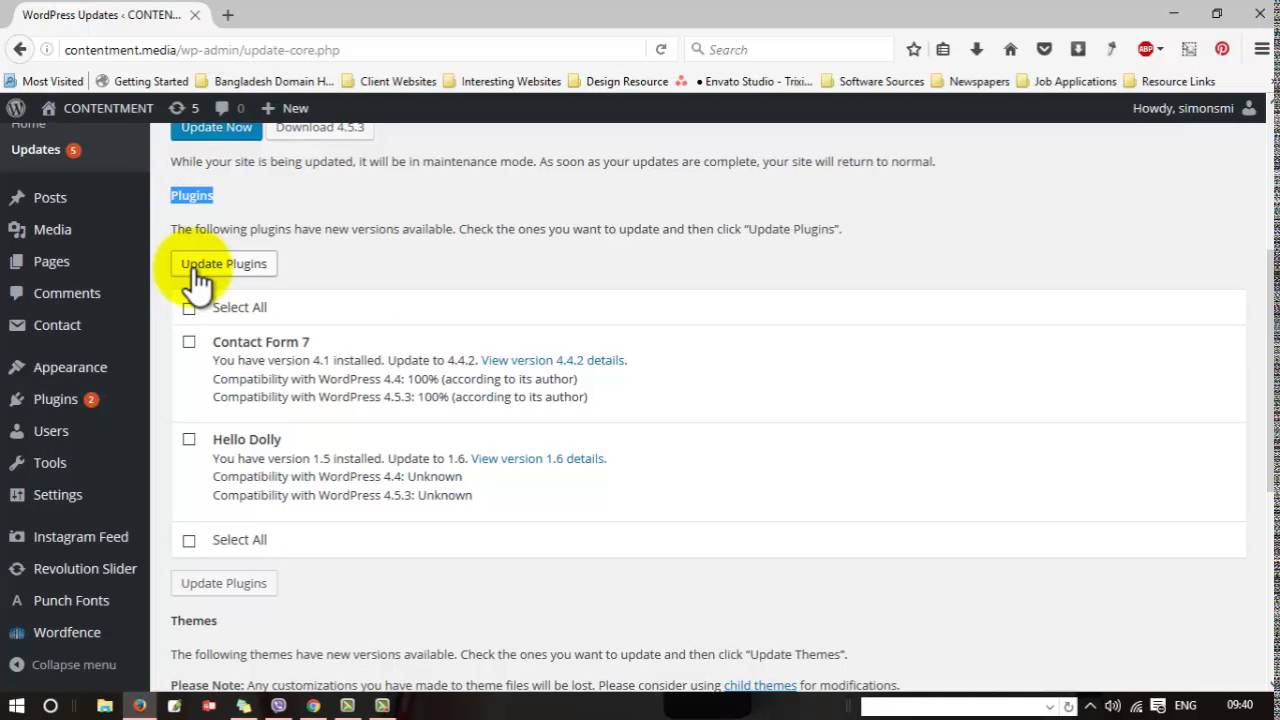Switch to Chrome on the taskbar
This screenshot has height=720, width=1280.
coord(313,705)
